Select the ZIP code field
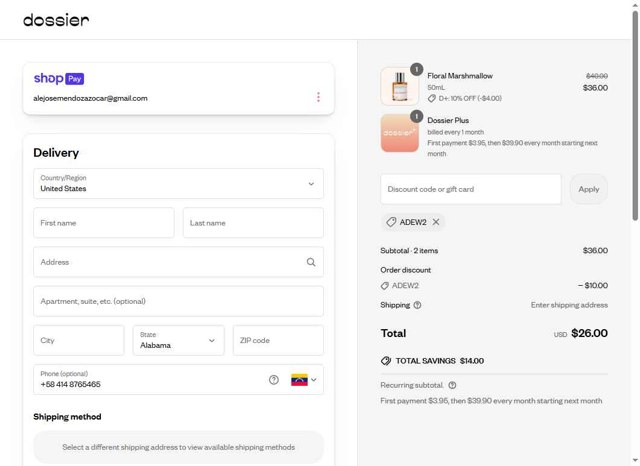This screenshot has height=466, width=640. point(278,340)
